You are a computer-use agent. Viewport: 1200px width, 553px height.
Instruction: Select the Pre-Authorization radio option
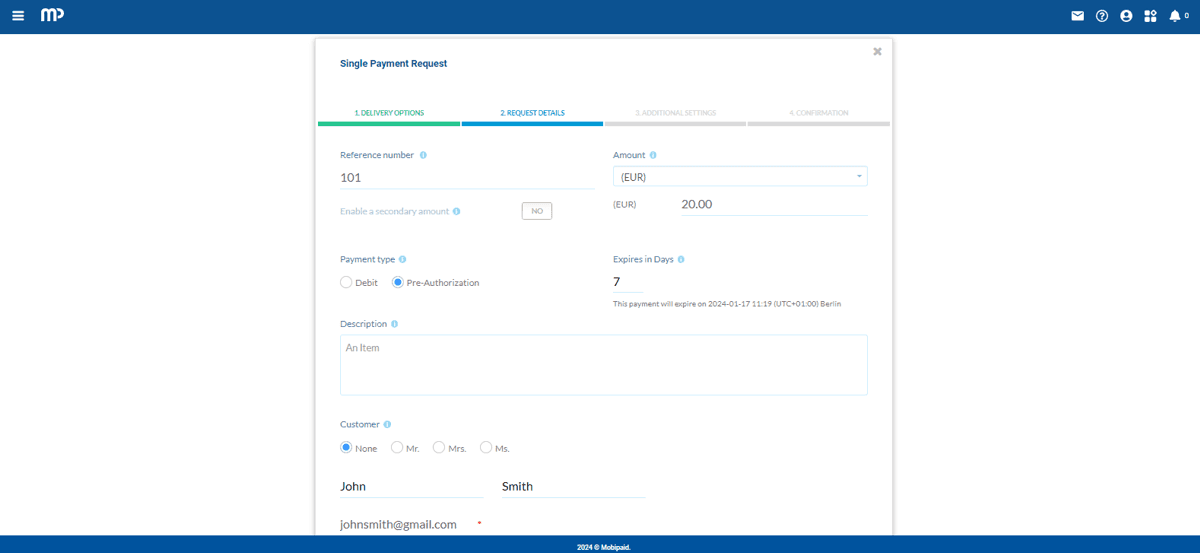click(398, 283)
